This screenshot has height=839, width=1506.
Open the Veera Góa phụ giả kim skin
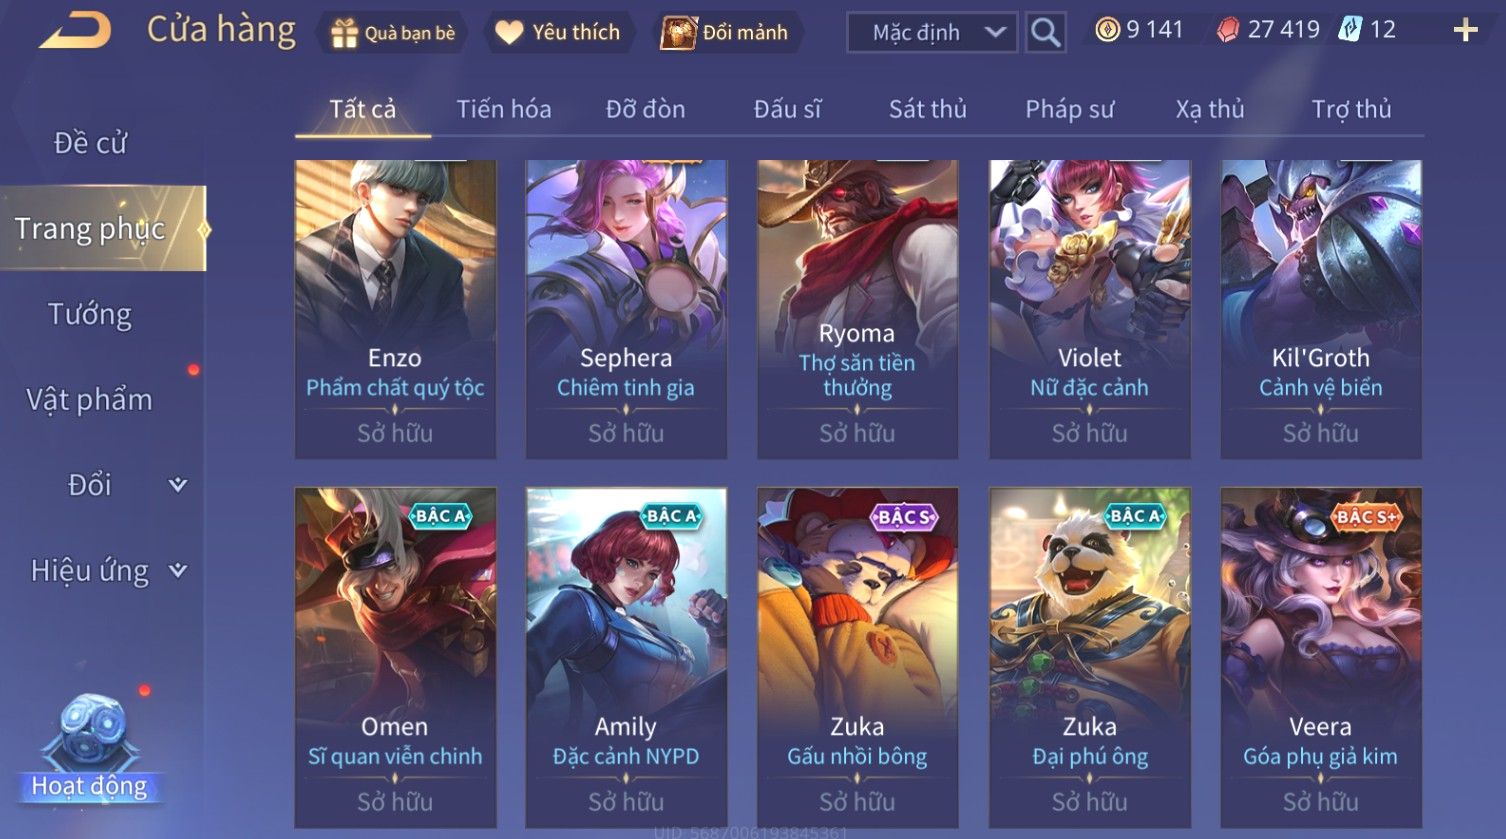[x=1321, y=657]
